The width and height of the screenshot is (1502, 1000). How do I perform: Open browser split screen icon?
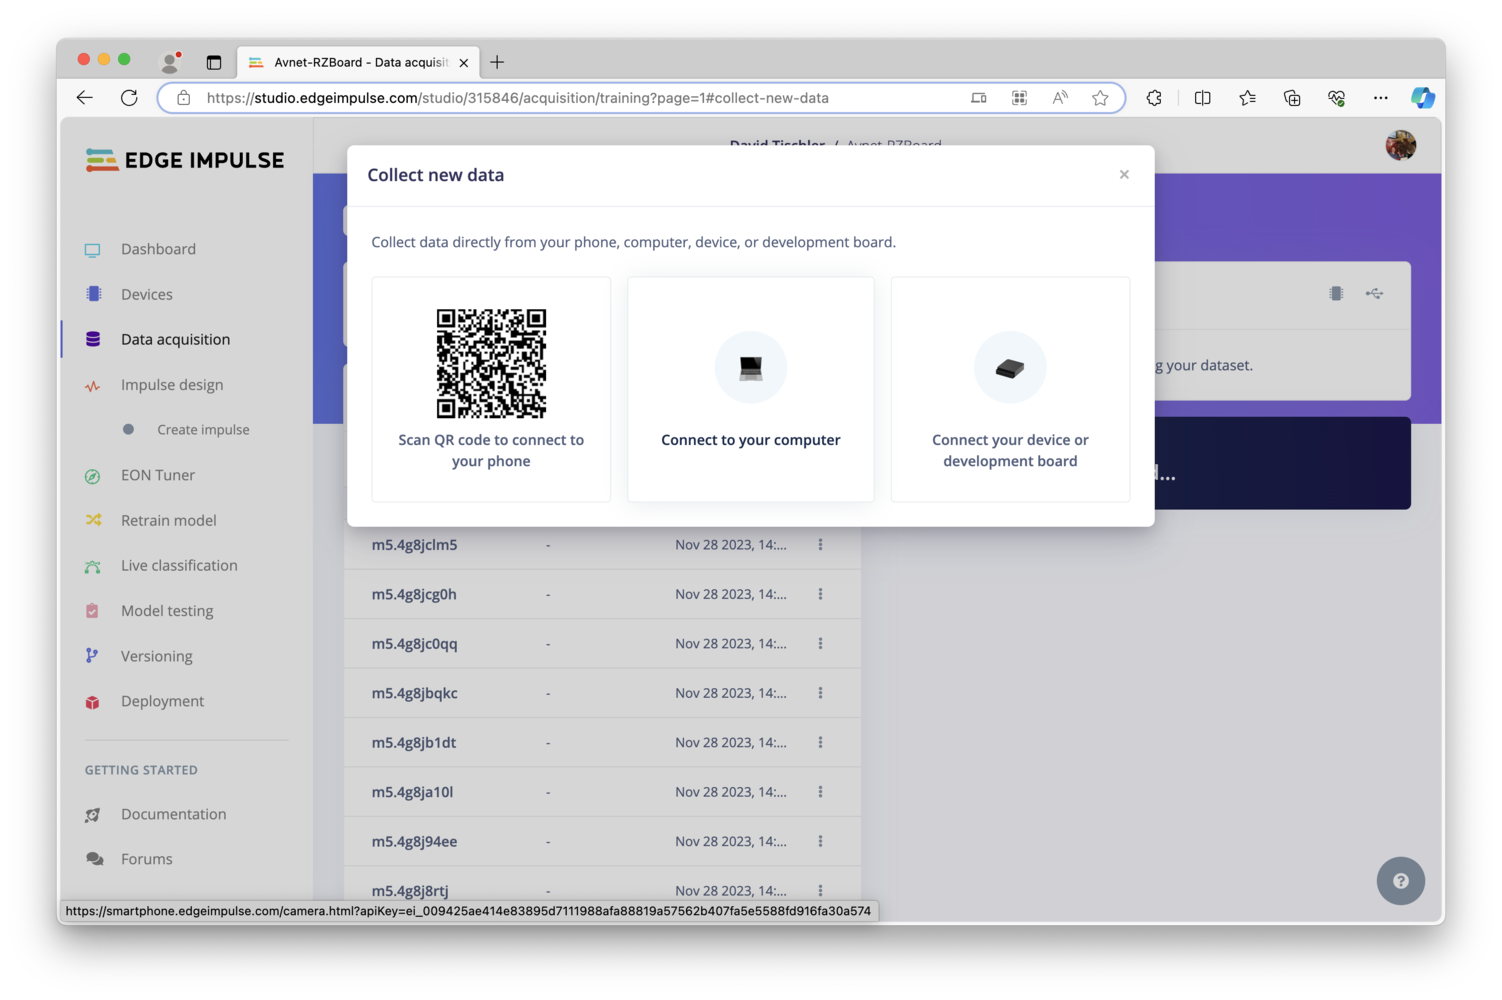(x=1203, y=98)
